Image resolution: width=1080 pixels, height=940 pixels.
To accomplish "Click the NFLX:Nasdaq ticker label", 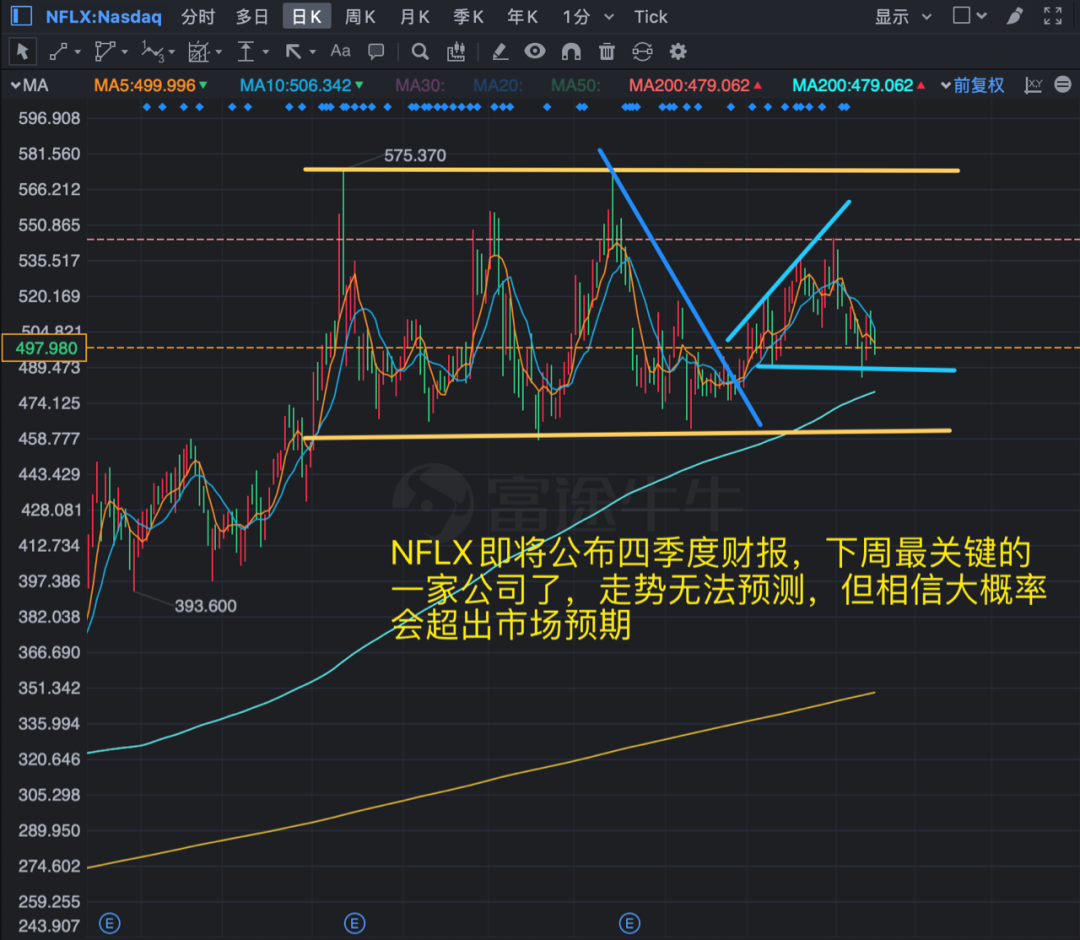I will pyautogui.click(x=103, y=17).
